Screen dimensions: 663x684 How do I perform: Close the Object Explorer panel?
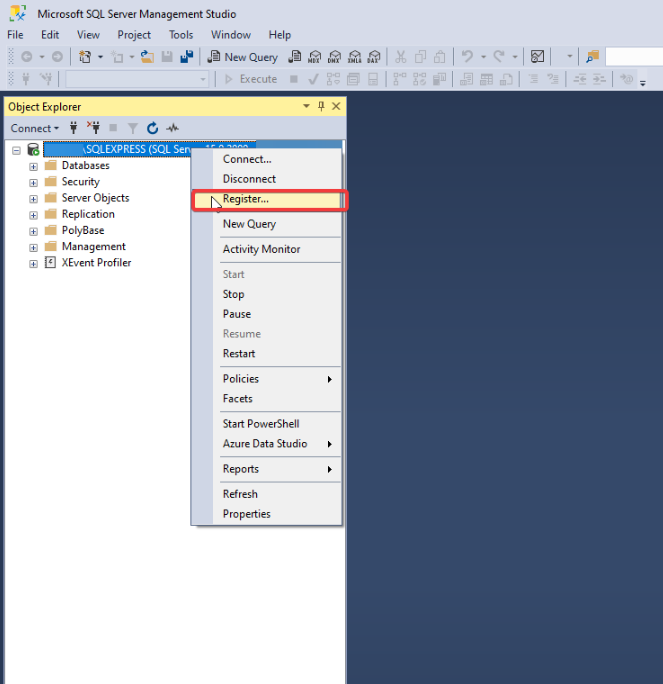[336, 106]
